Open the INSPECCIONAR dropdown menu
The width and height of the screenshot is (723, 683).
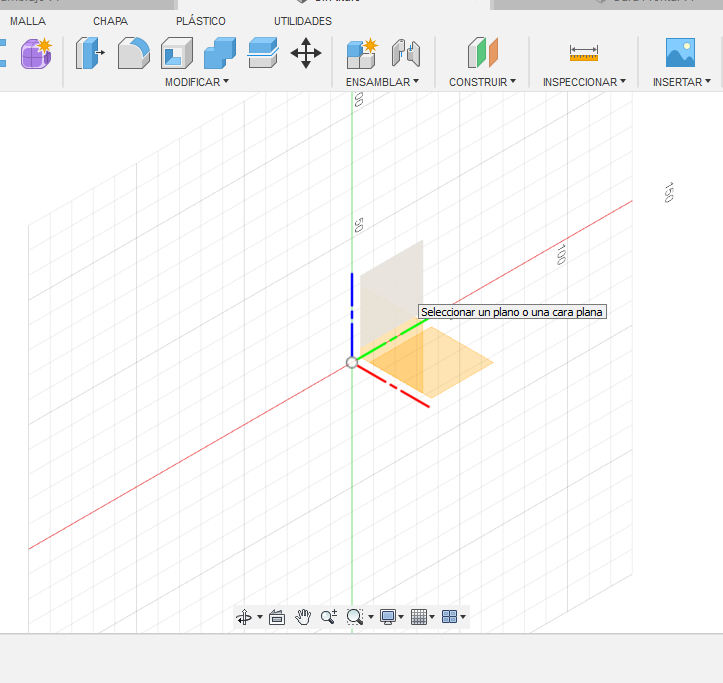click(x=584, y=82)
